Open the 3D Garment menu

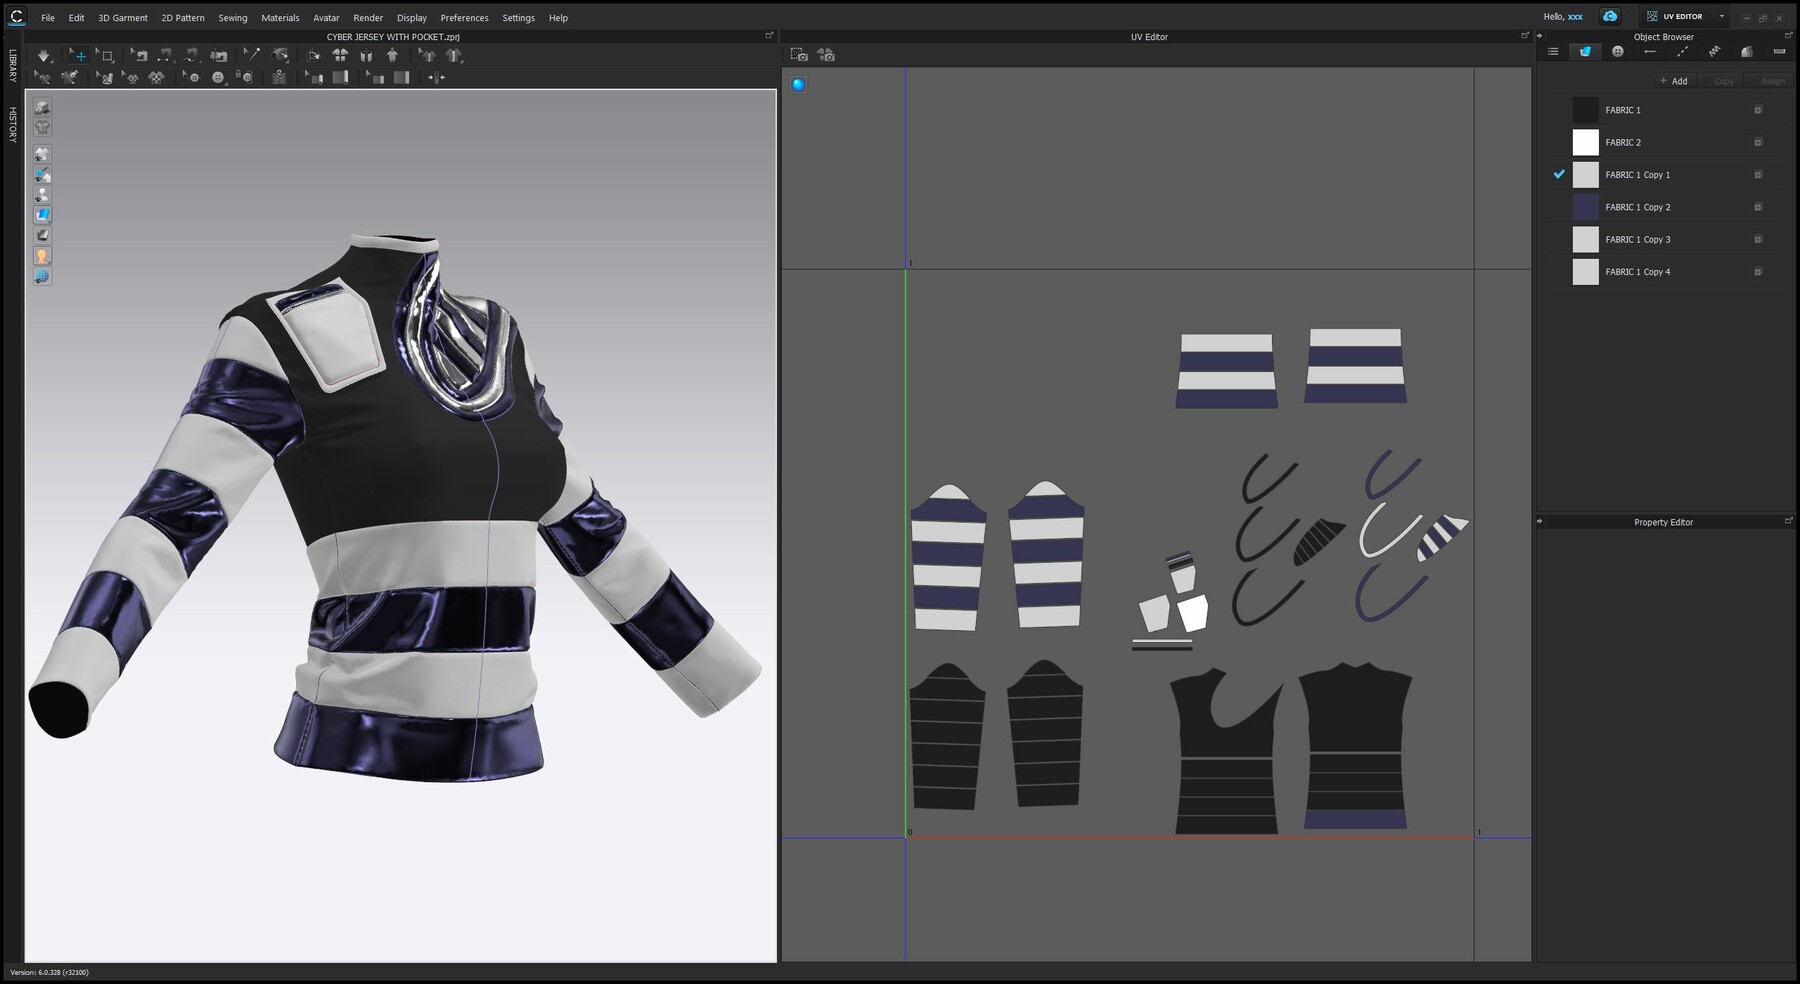tap(122, 18)
